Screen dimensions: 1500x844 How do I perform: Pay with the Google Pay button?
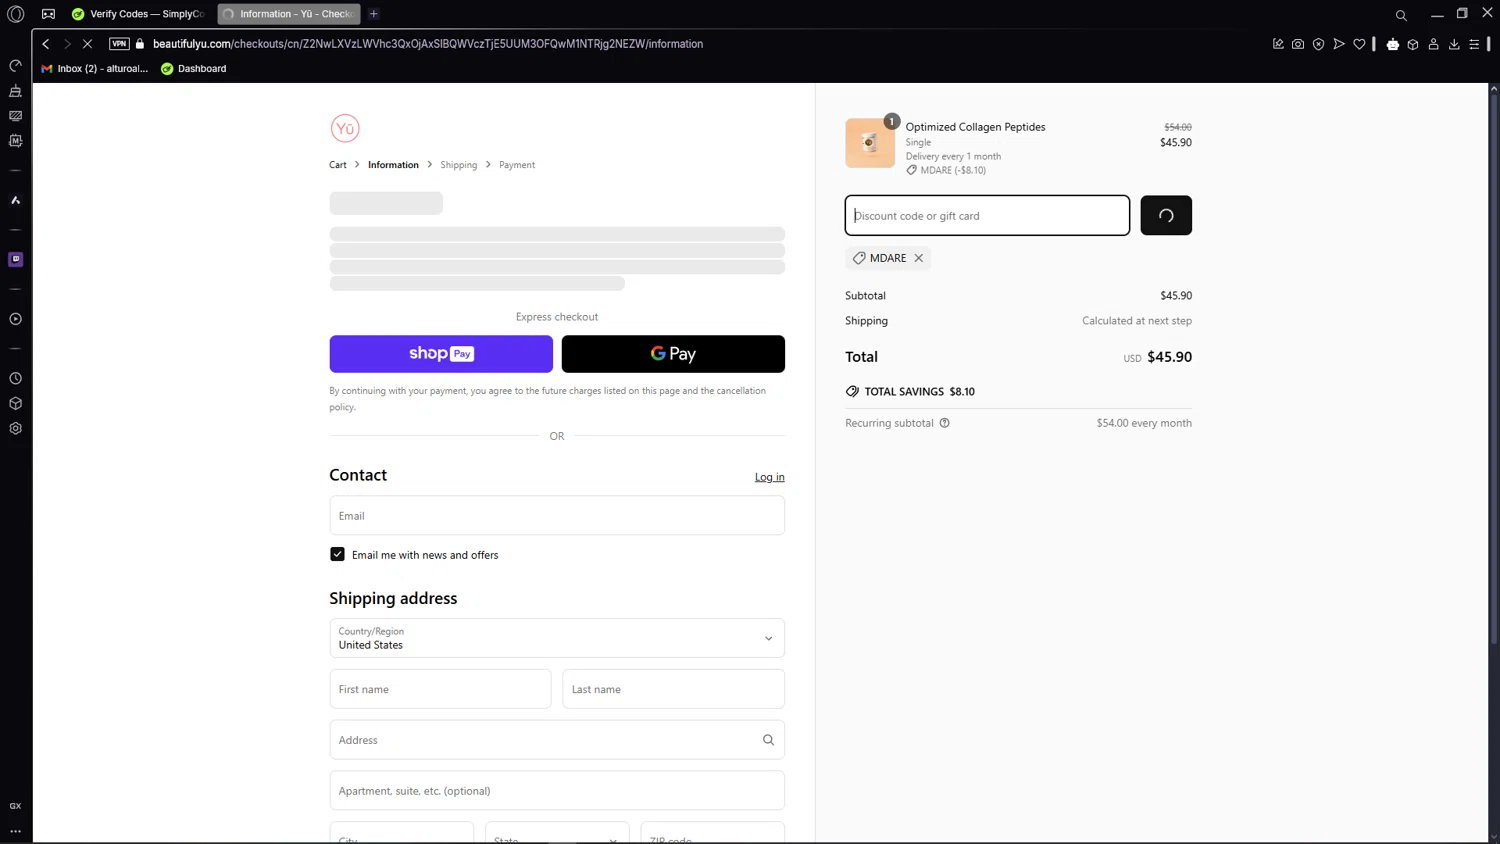coord(673,354)
